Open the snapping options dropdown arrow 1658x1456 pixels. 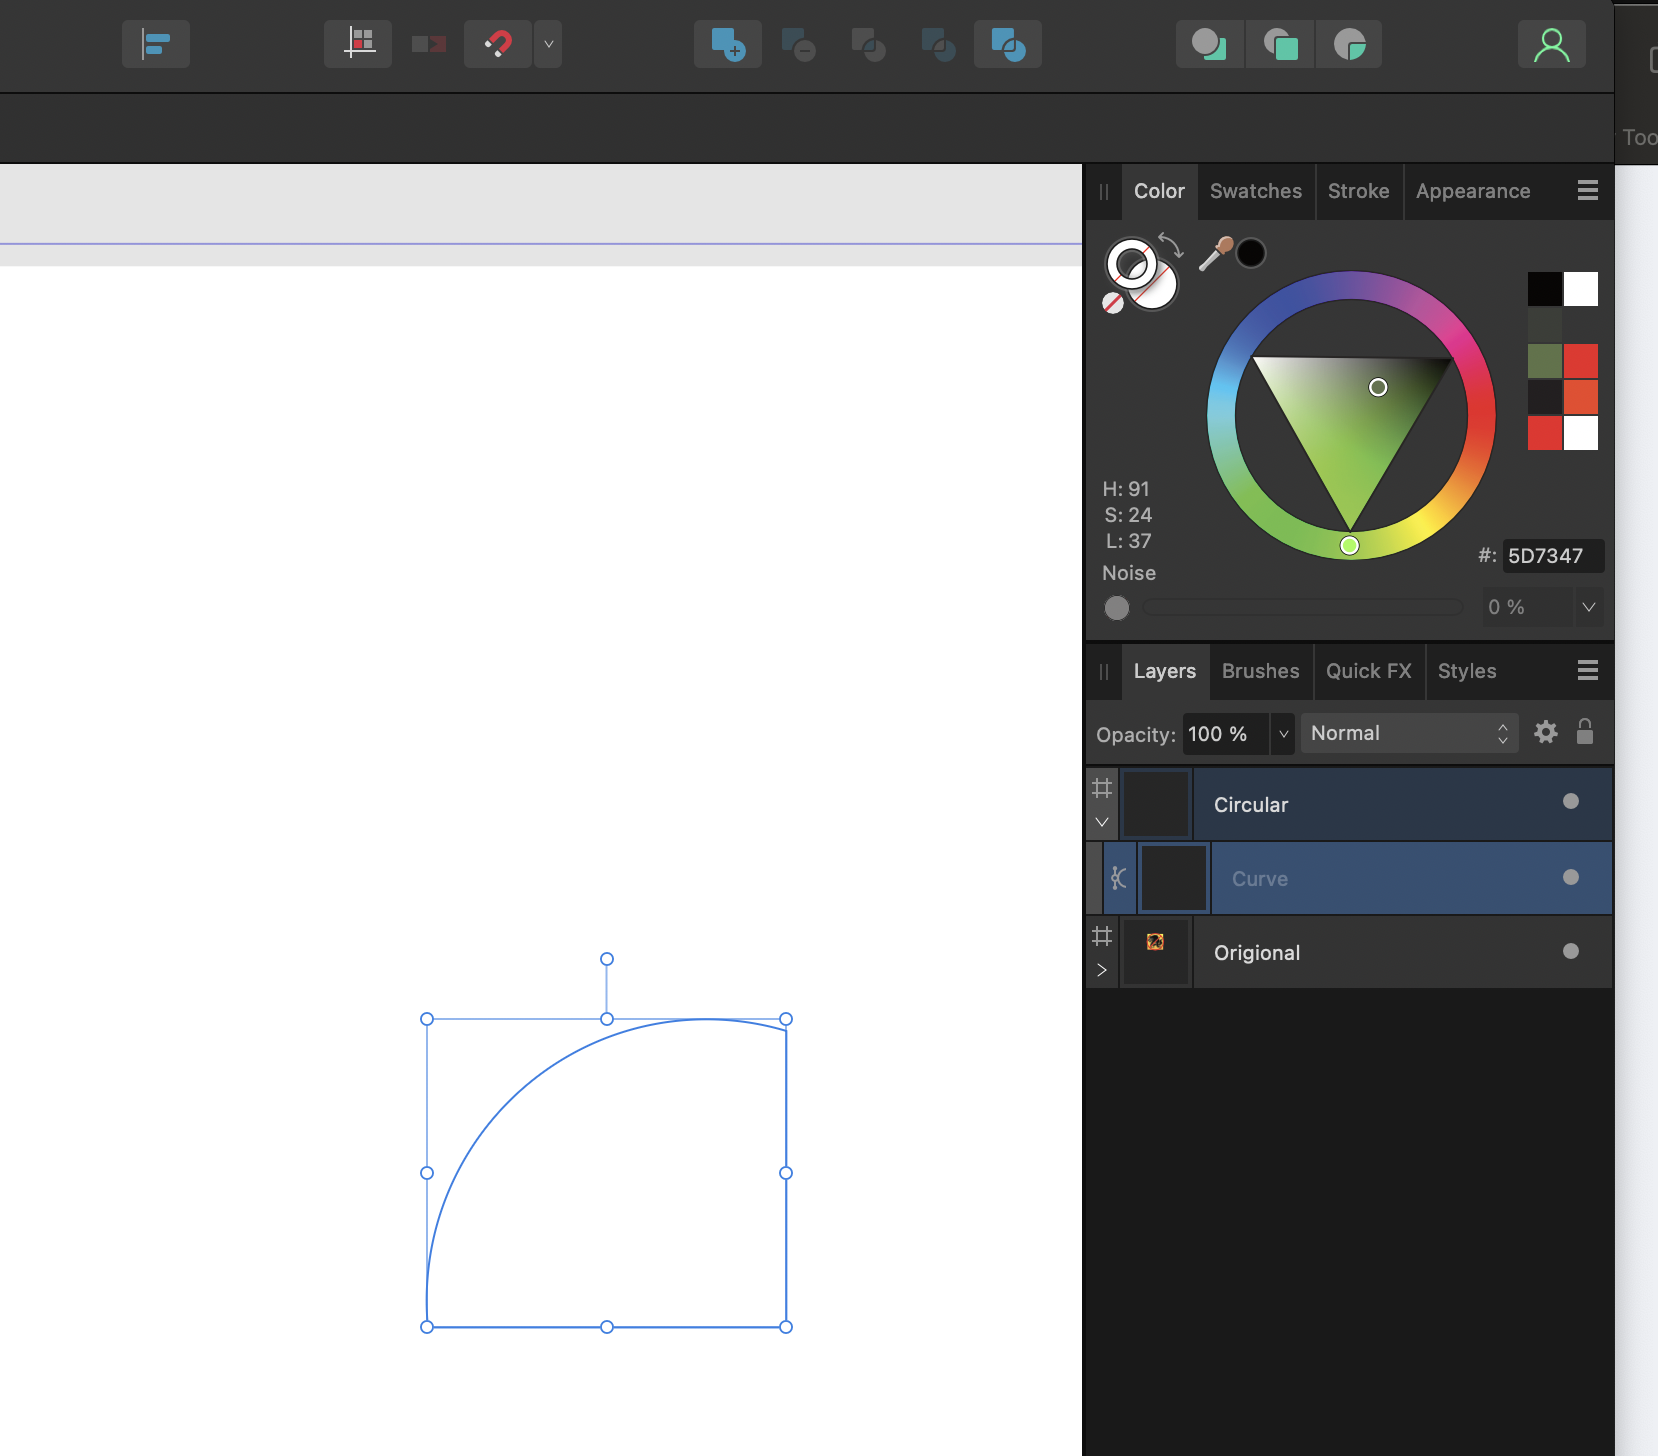click(548, 44)
